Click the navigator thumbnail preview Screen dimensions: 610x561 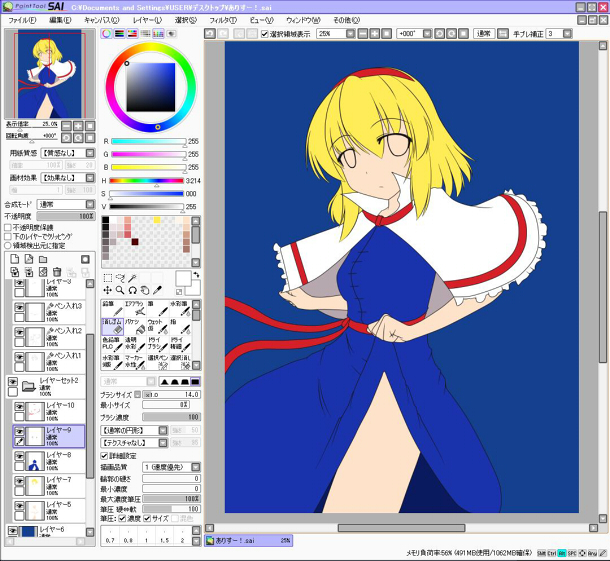tap(50, 74)
